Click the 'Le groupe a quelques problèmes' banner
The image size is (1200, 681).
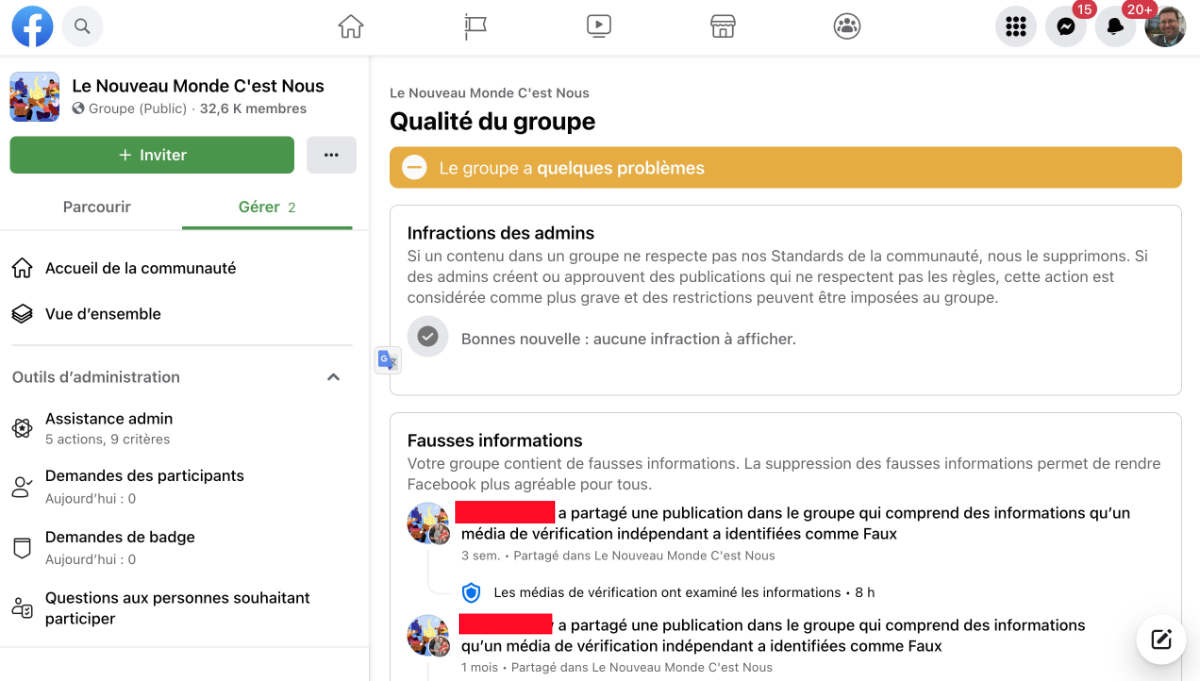pos(785,168)
